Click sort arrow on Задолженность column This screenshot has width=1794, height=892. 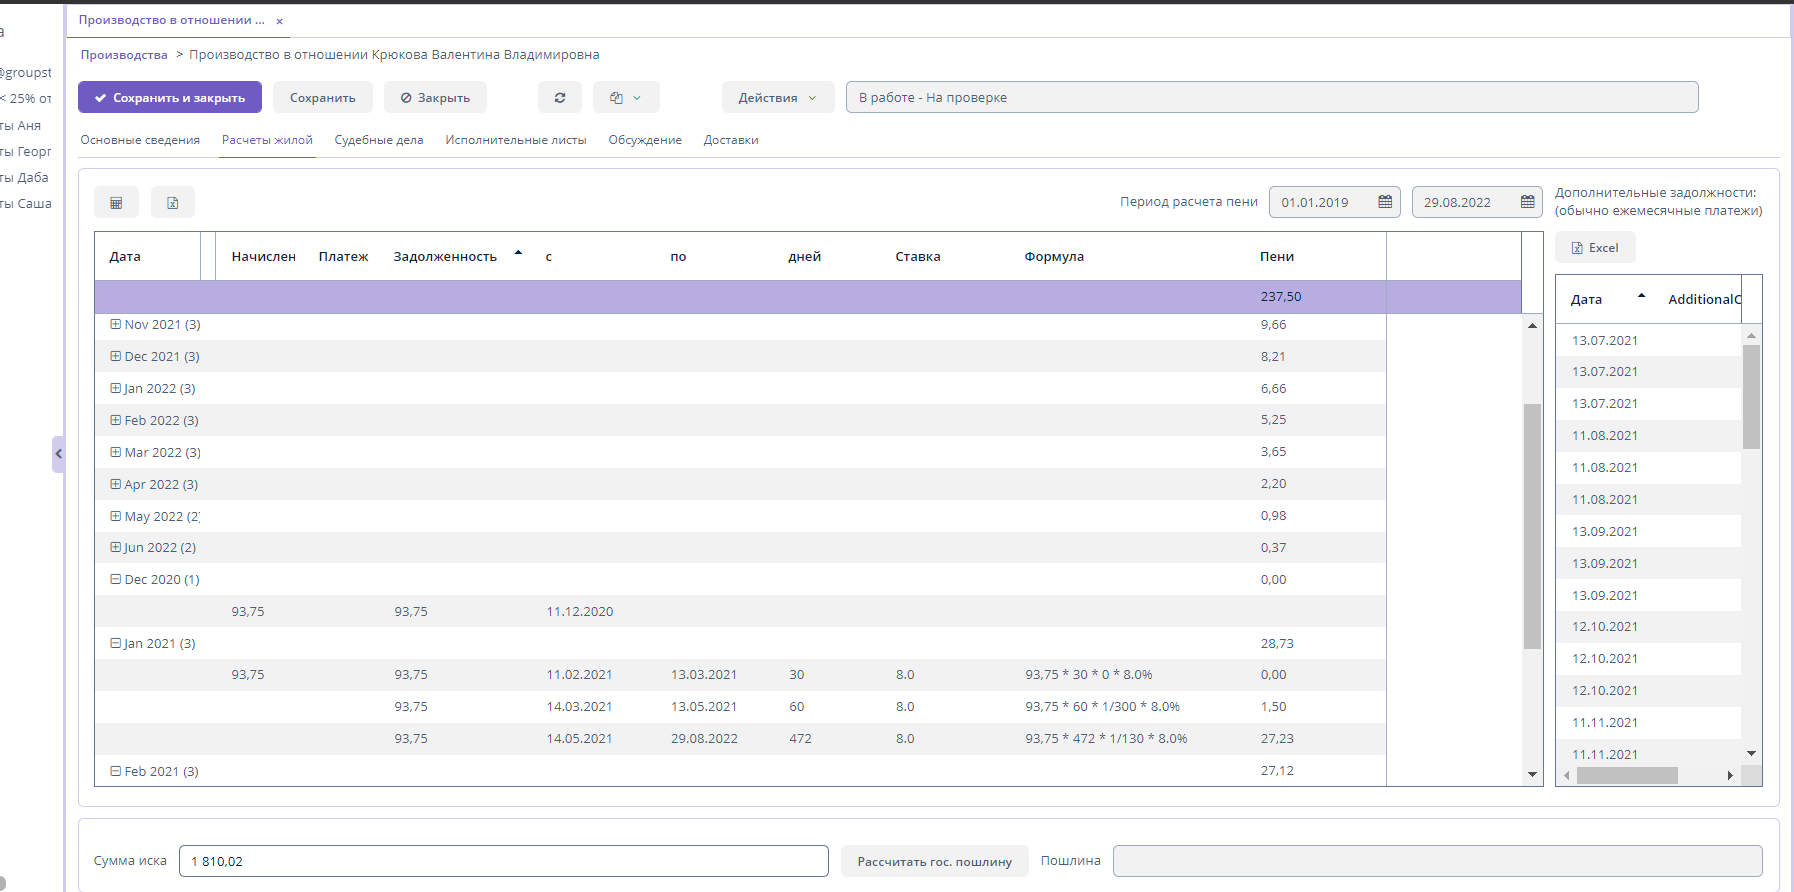pos(518,253)
